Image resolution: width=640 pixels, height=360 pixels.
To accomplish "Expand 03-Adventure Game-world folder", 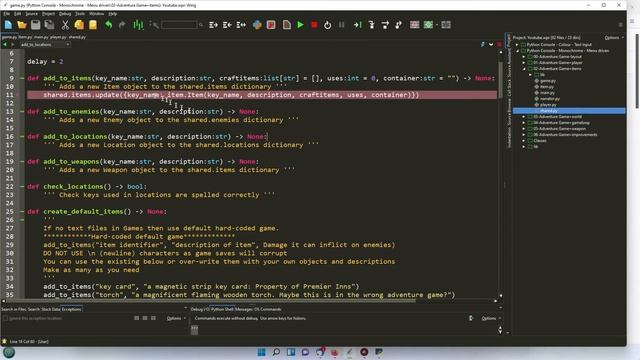I will [x=524, y=117].
